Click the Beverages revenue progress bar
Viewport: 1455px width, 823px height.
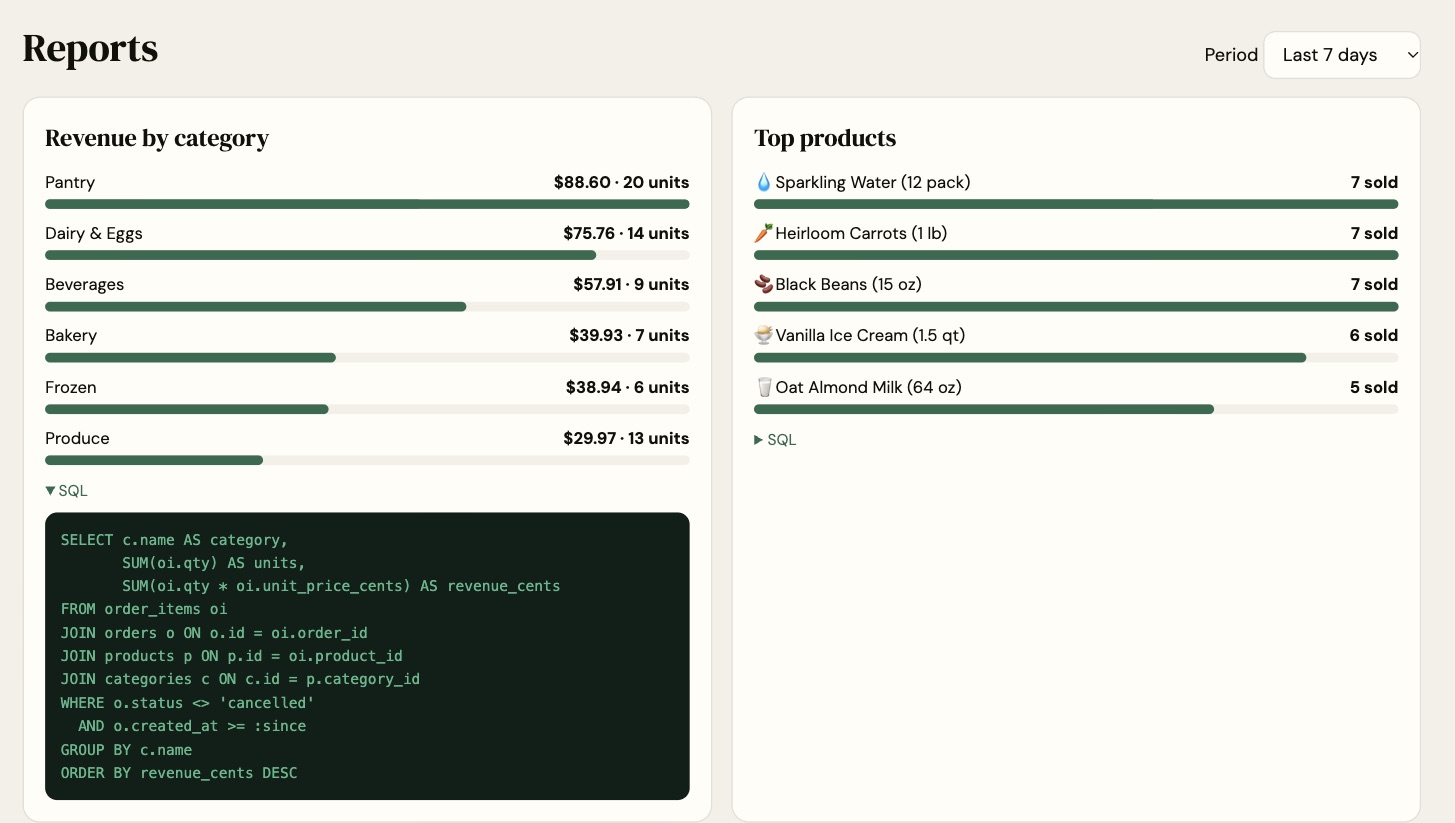(367, 306)
